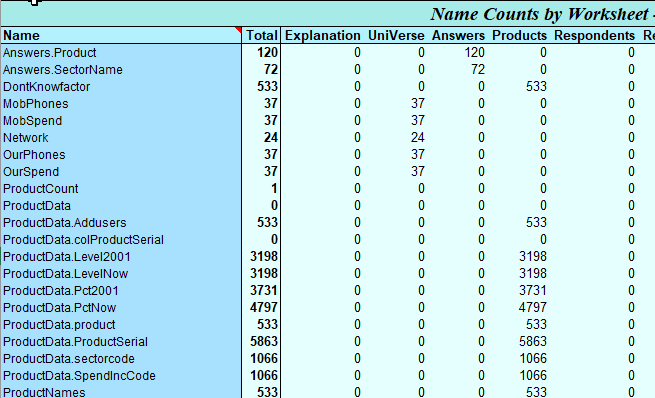Viewport: 655px width, 398px height.
Task: Select the Answers.Product name cell
Action: (x=121, y=53)
